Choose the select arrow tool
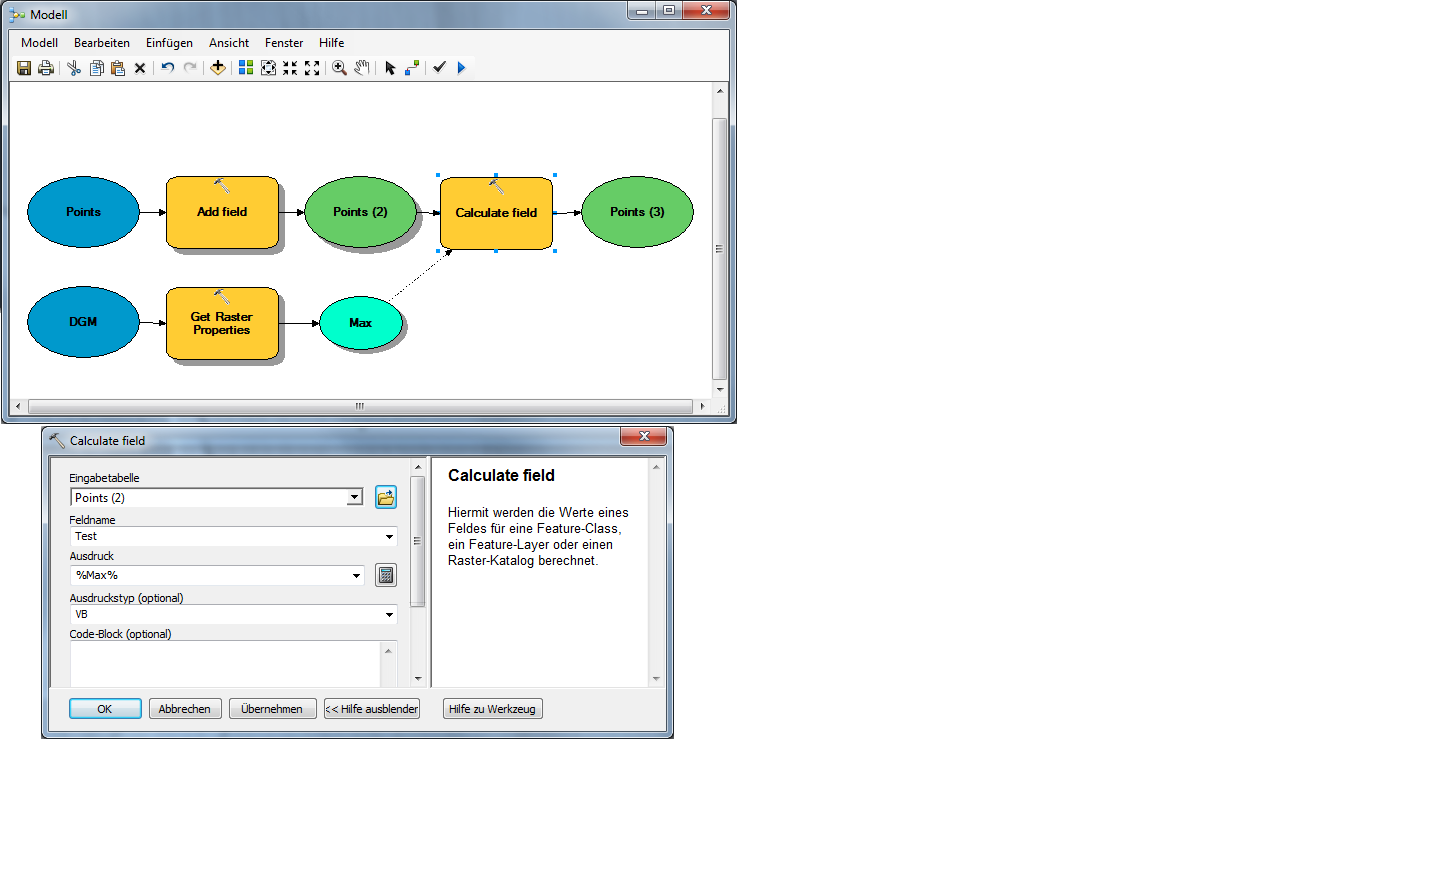This screenshot has width=1446, height=874. click(390, 68)
